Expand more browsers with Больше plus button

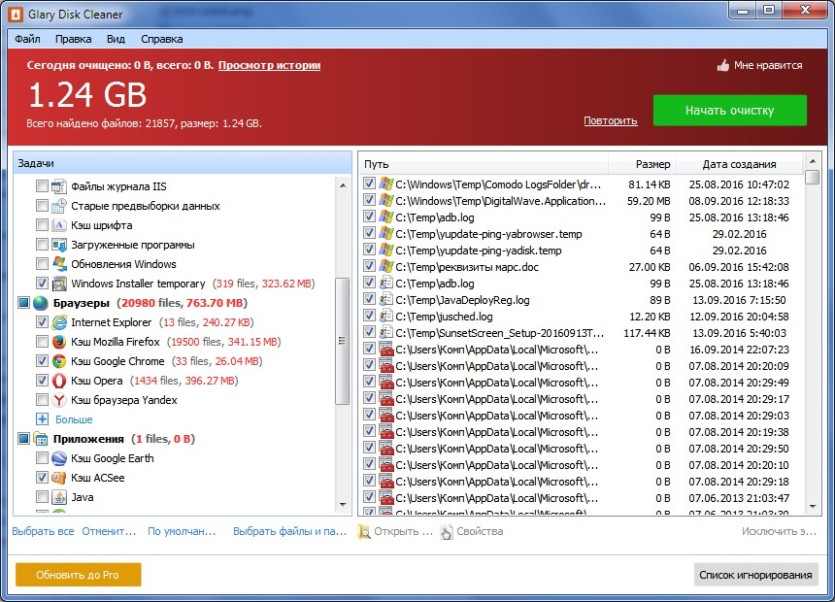(42, 419)
